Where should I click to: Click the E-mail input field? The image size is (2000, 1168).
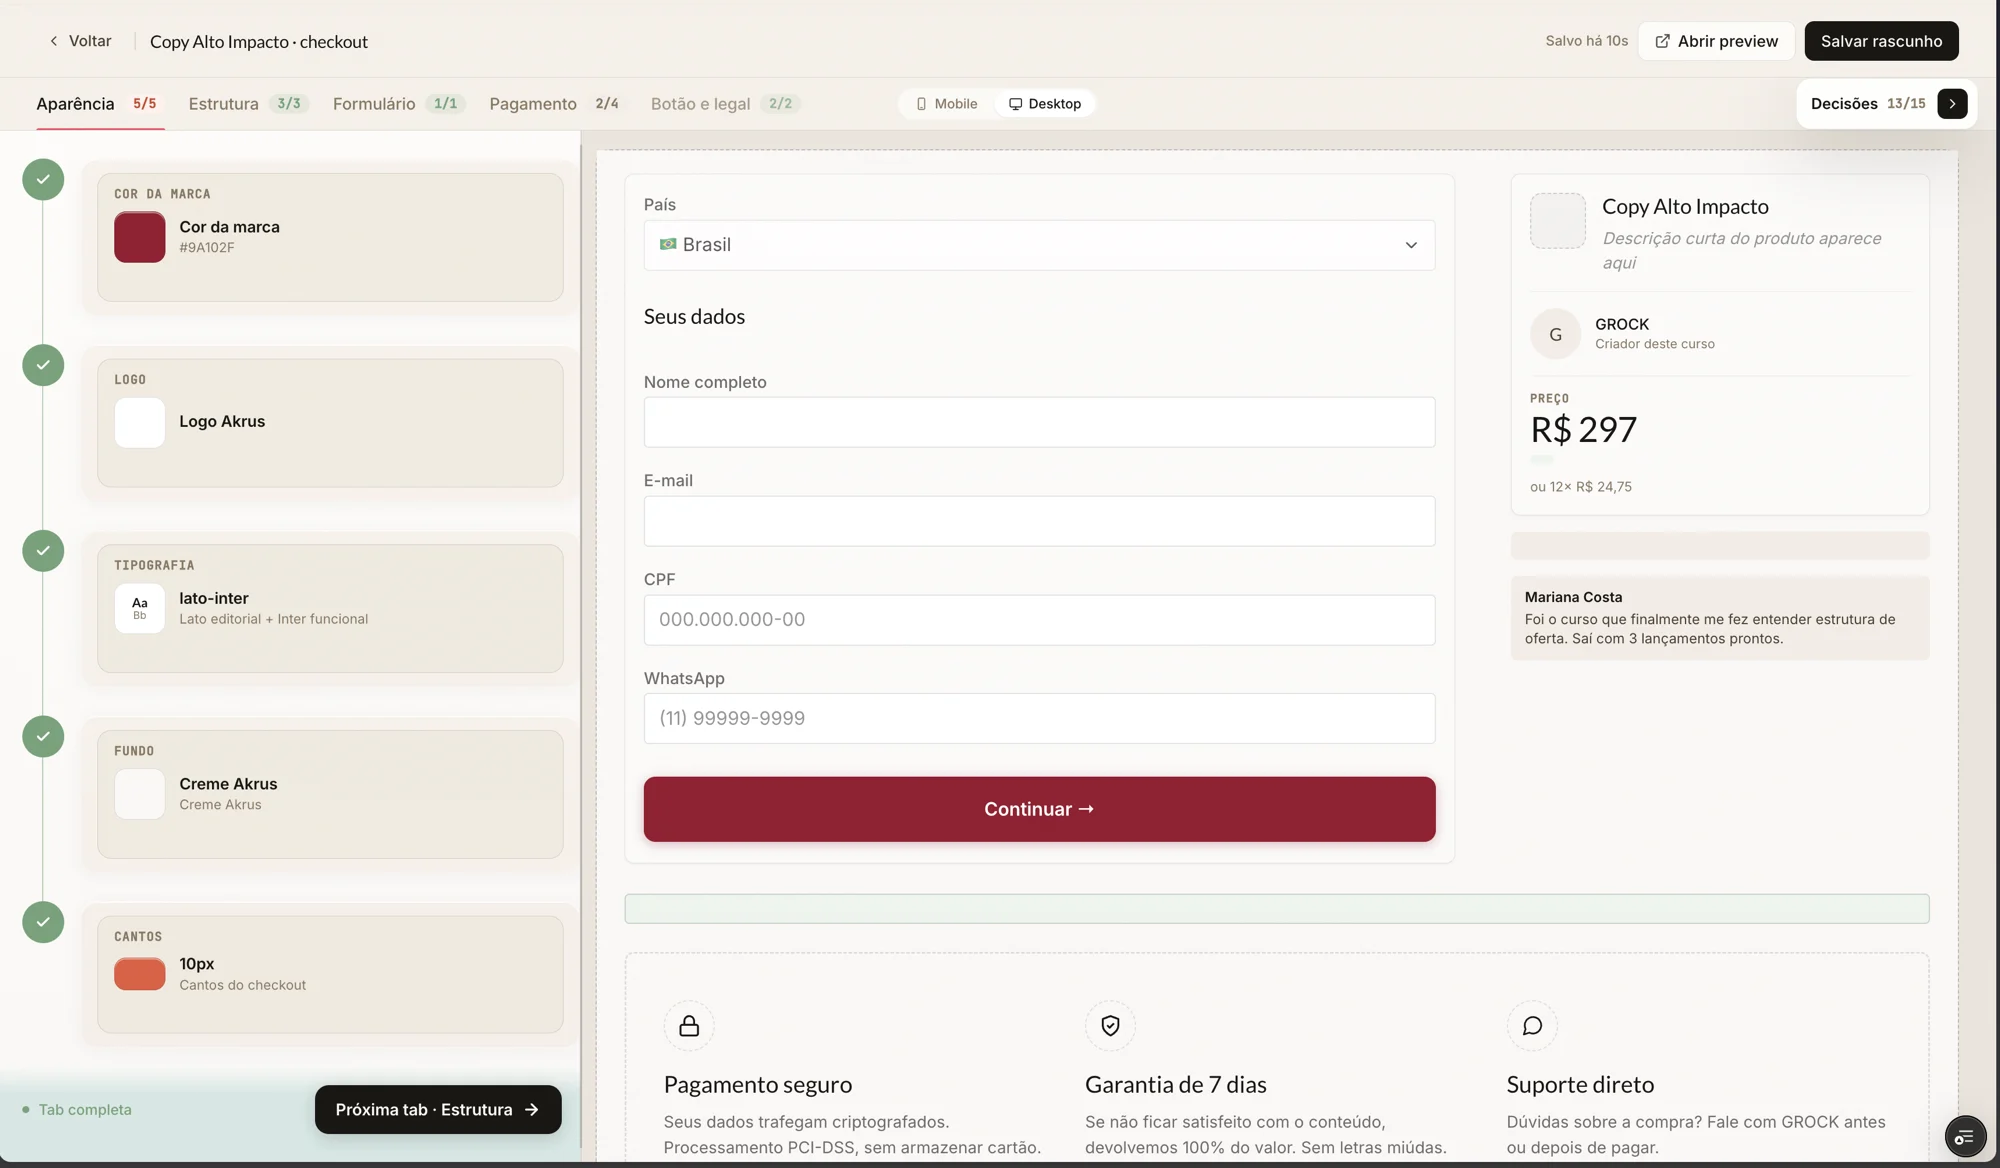(x=1039, y=521)
